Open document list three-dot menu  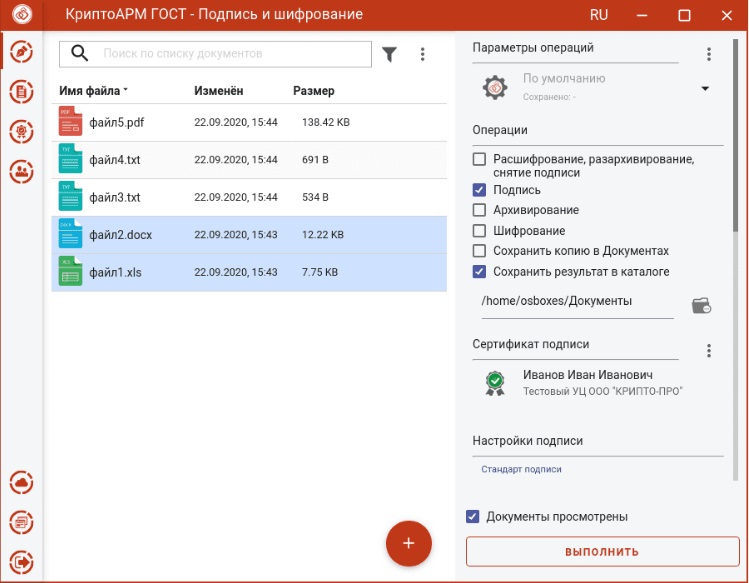(x=422, y=54)
